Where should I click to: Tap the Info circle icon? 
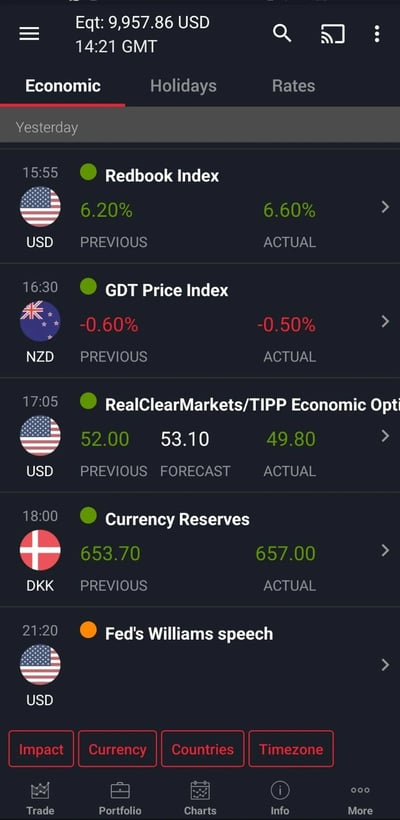[x=280, y=790]
